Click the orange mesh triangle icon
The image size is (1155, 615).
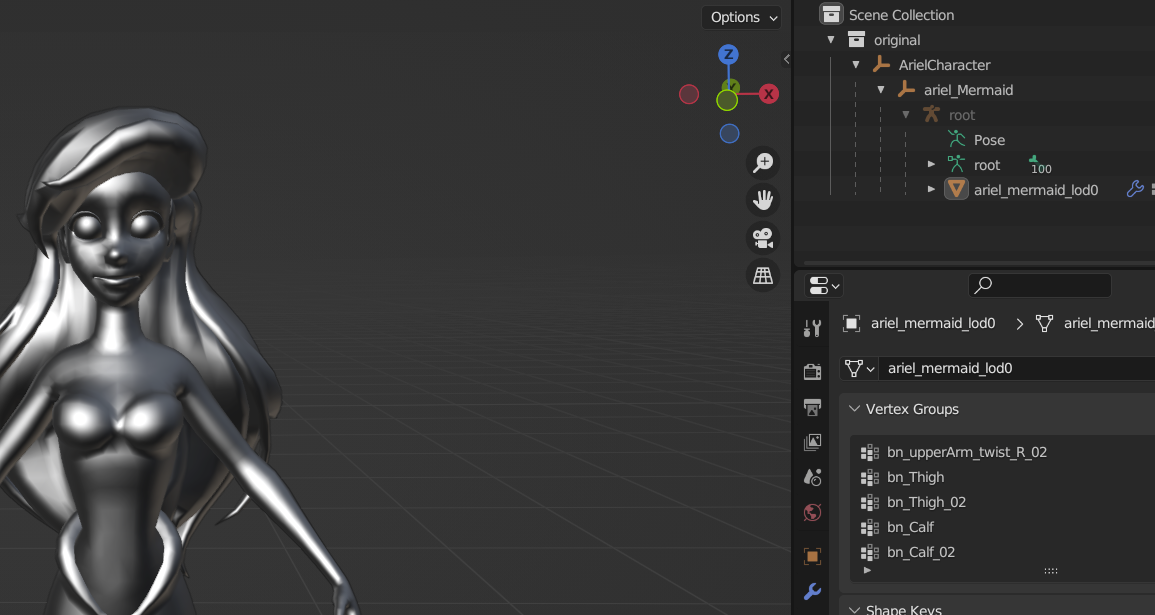(956, 189)
